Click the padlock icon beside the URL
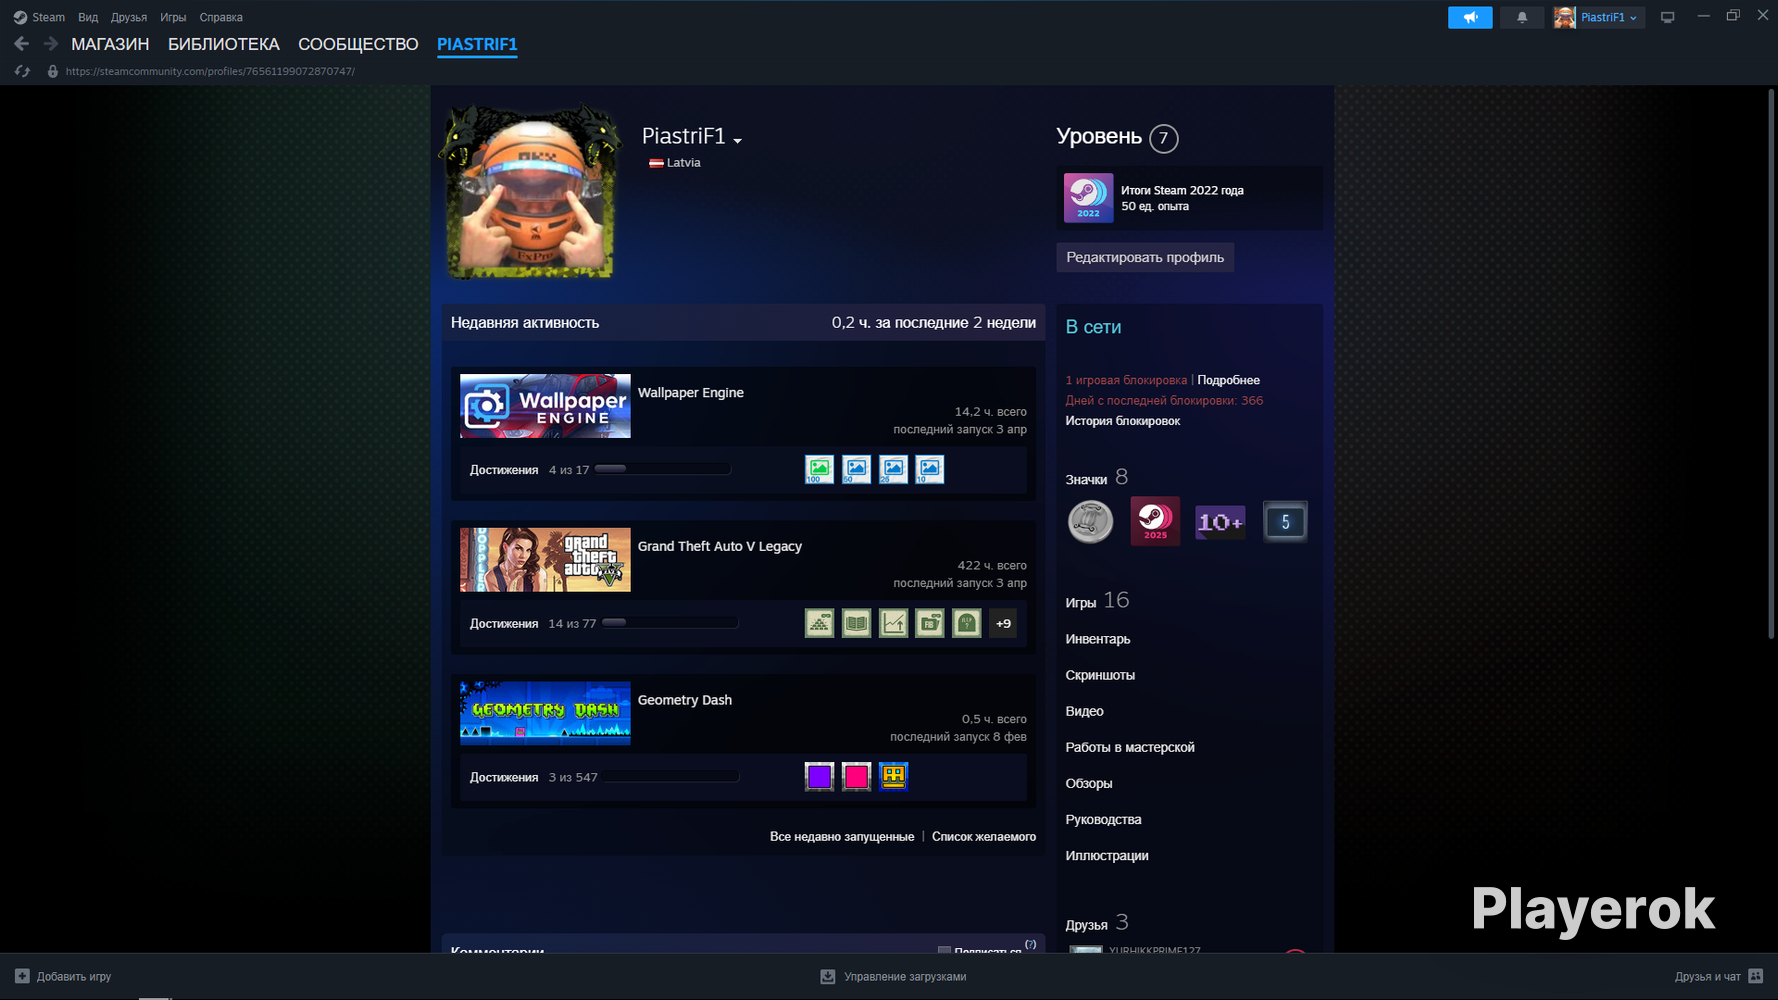 click(x=53, y=71)
